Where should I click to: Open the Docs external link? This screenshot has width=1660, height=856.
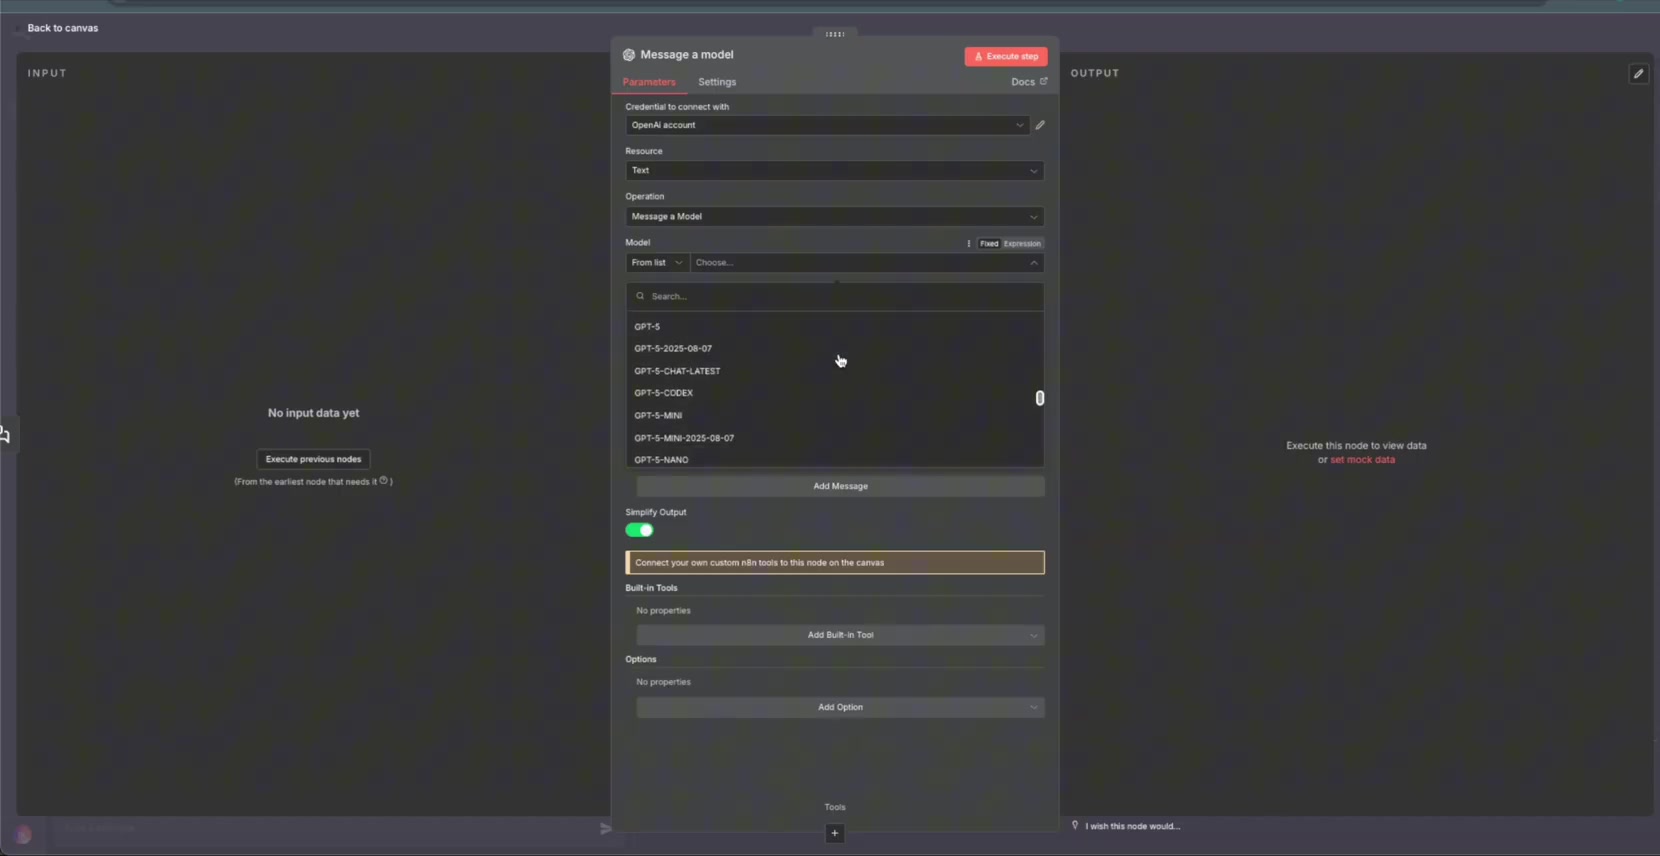pyautogui.click(x=1029, y=82)
